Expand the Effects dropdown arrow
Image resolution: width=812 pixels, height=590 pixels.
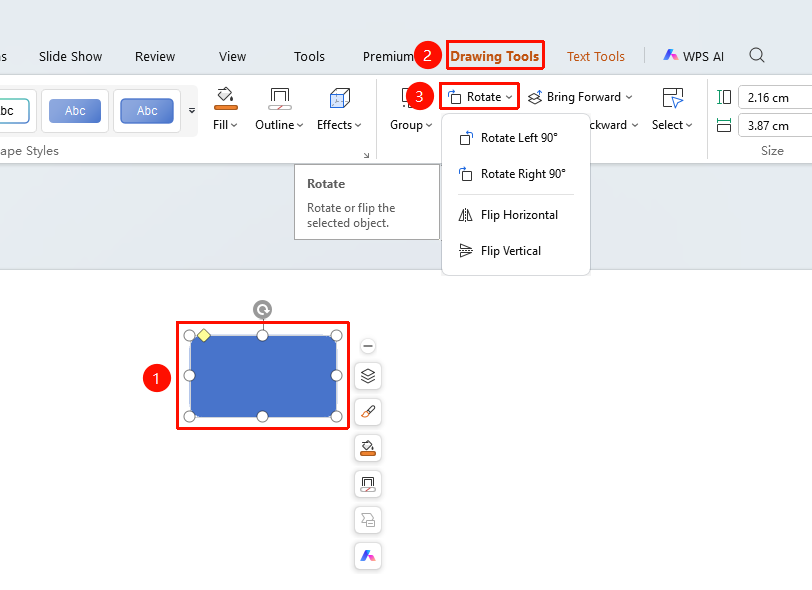click(358, 125)
